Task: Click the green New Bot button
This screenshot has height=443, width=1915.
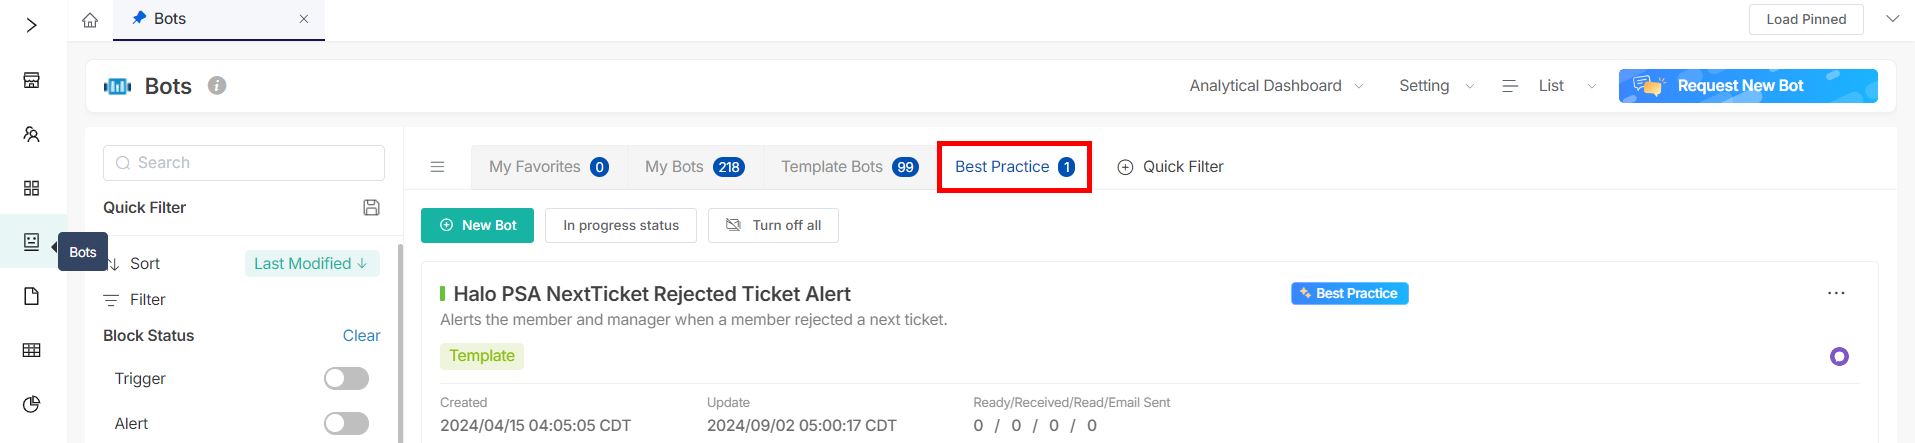Action: pyautogui.click(x=477, y=225)
